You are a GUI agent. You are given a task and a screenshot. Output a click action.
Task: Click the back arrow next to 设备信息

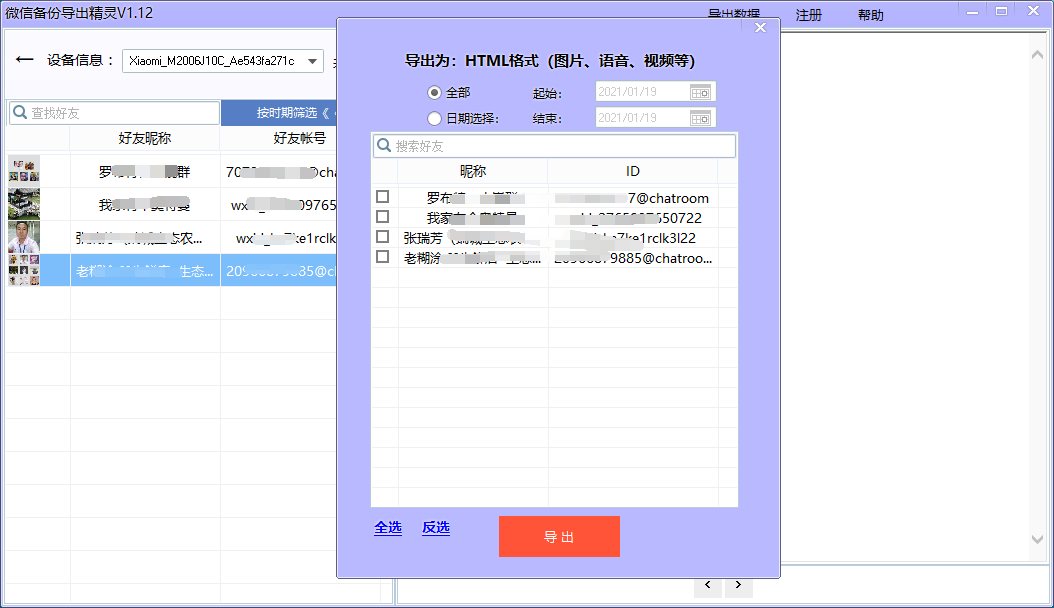pyautogui.click(x=26, y=60)
